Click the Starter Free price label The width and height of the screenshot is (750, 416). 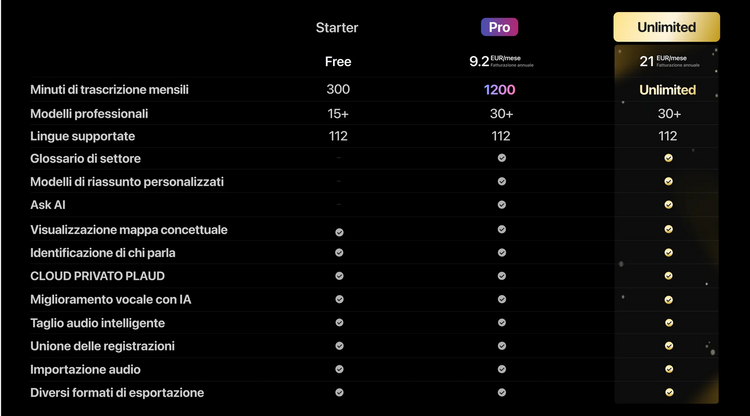click(x=338, y=61)
